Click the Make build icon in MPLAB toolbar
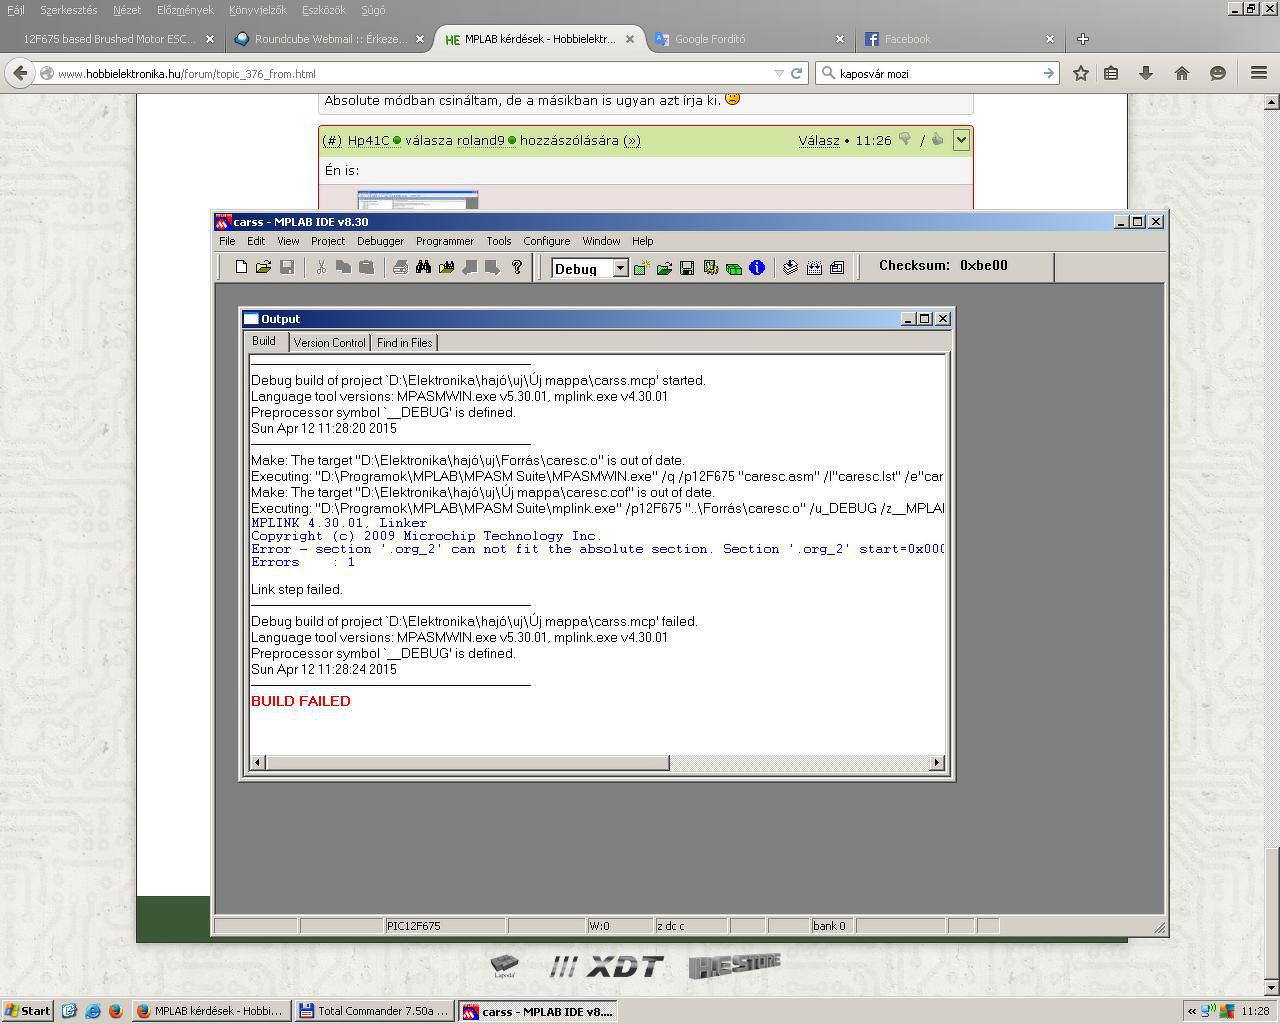This screenshot has height=1024, width=1280. pos(790,268)
